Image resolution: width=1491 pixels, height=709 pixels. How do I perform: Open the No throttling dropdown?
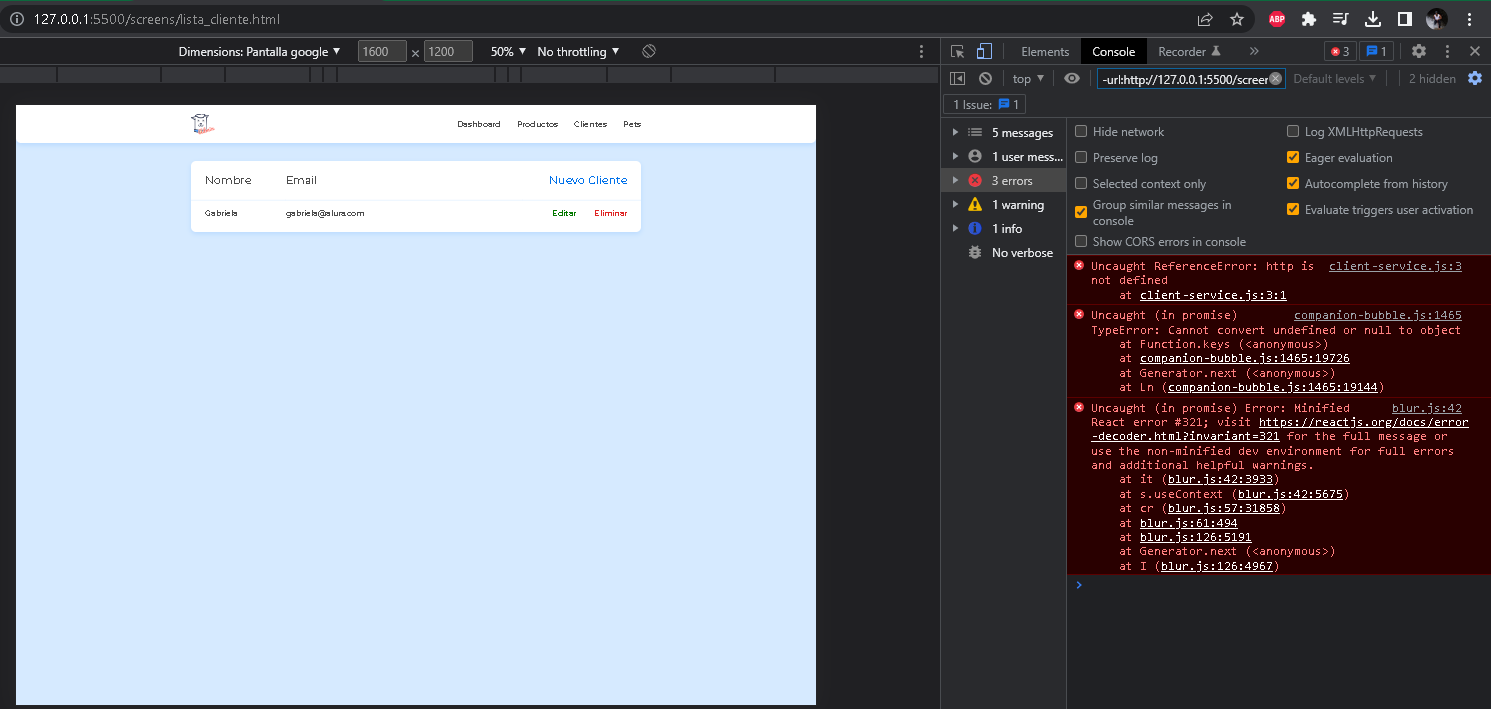(578, 51)
